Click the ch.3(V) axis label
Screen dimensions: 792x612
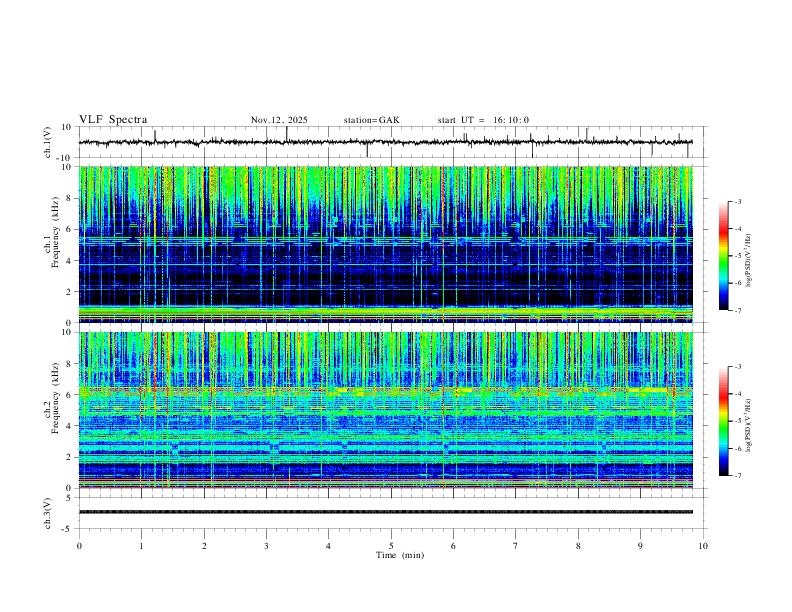click(x=48, y=514)
